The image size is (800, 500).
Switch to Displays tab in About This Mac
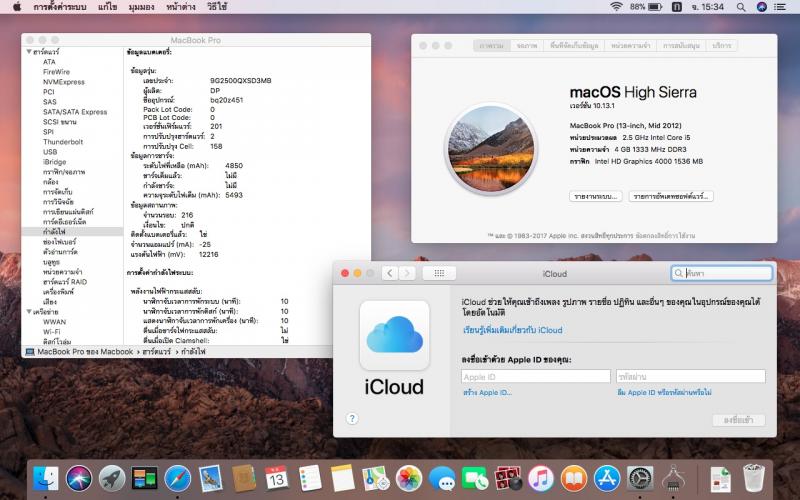(527, 45)
